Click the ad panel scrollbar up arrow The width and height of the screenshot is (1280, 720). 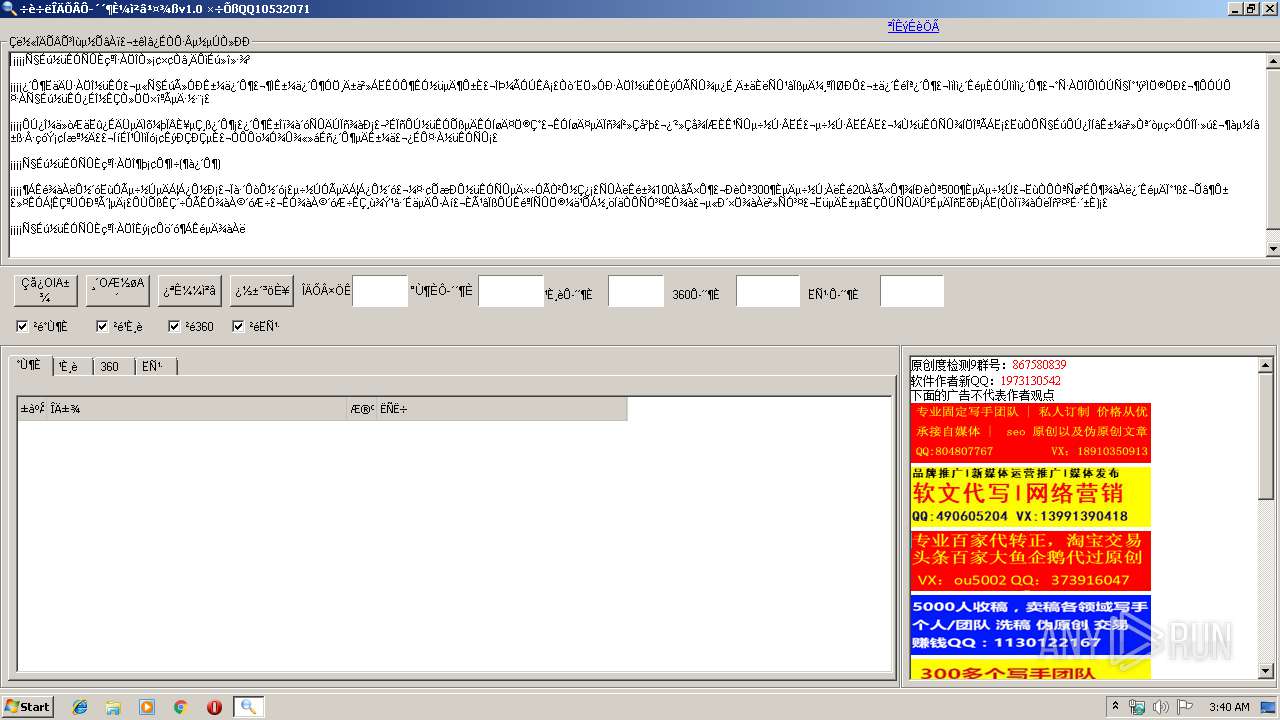[1266, 365]
